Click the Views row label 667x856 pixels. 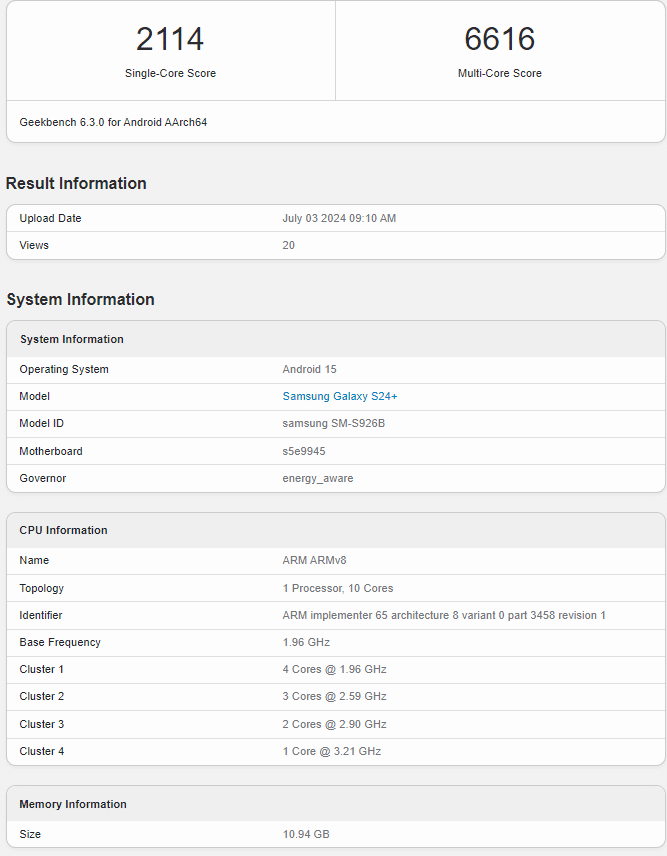(x=34, y=245)
